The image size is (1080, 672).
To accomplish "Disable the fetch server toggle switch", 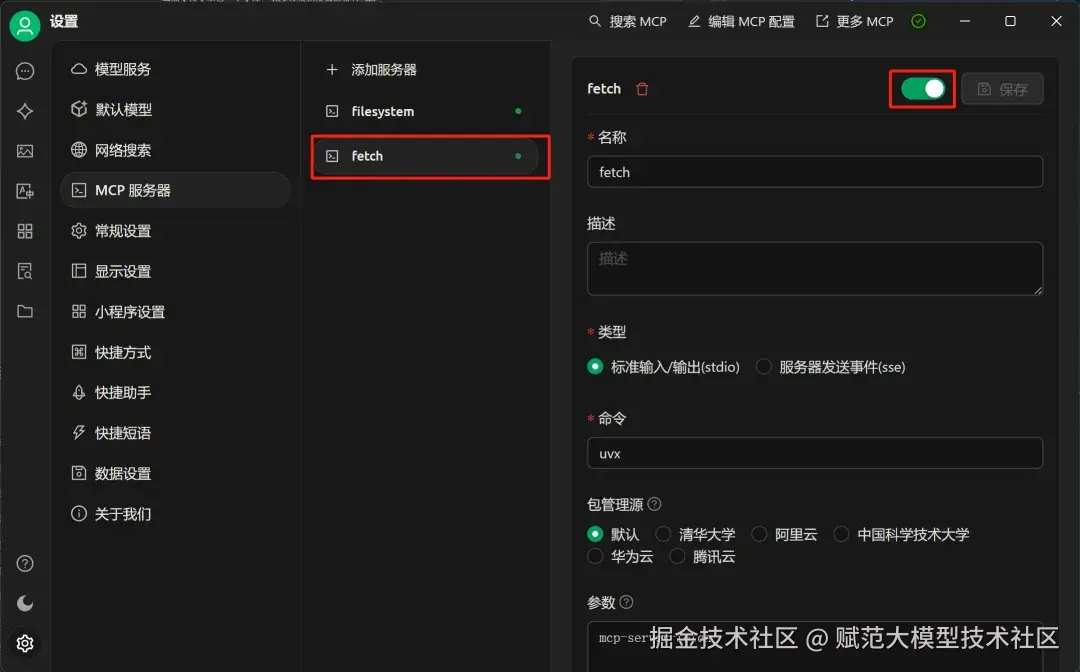I will click(x=921, y=88).
